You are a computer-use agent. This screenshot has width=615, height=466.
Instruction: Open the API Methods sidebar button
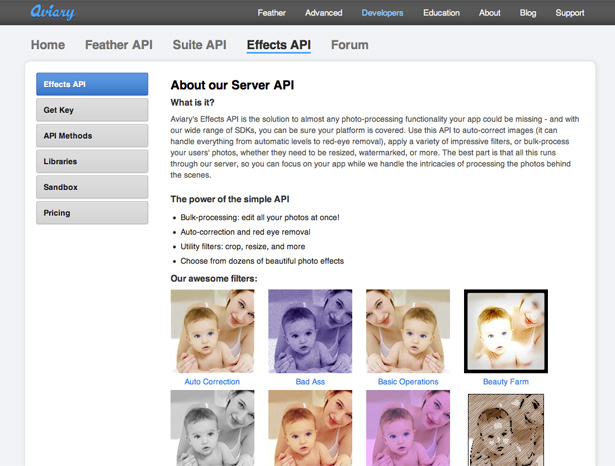(92, 136)
